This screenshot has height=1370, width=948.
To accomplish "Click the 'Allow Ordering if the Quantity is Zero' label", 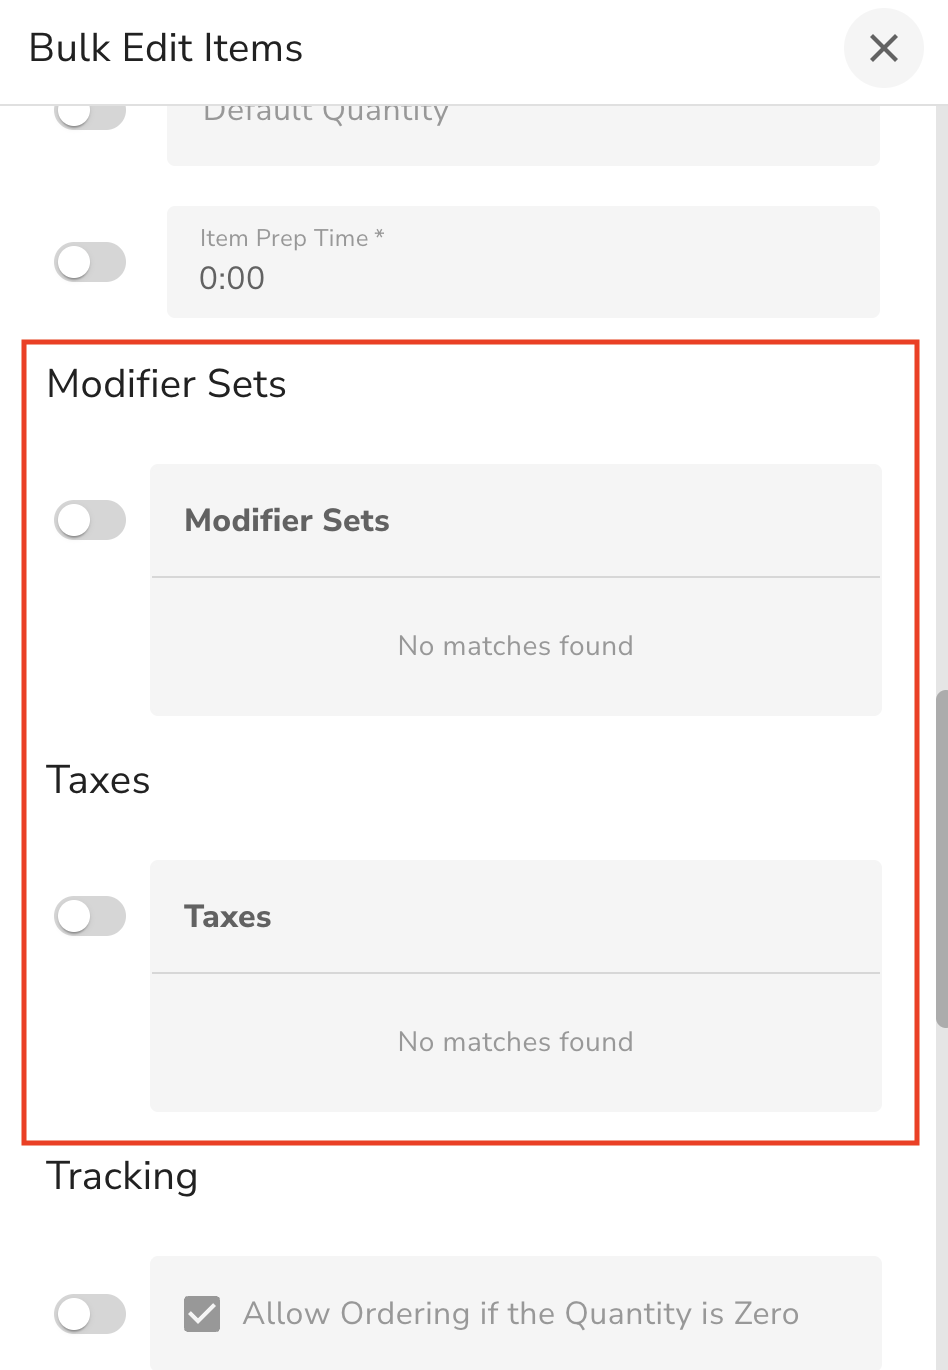I will 520,1314.
